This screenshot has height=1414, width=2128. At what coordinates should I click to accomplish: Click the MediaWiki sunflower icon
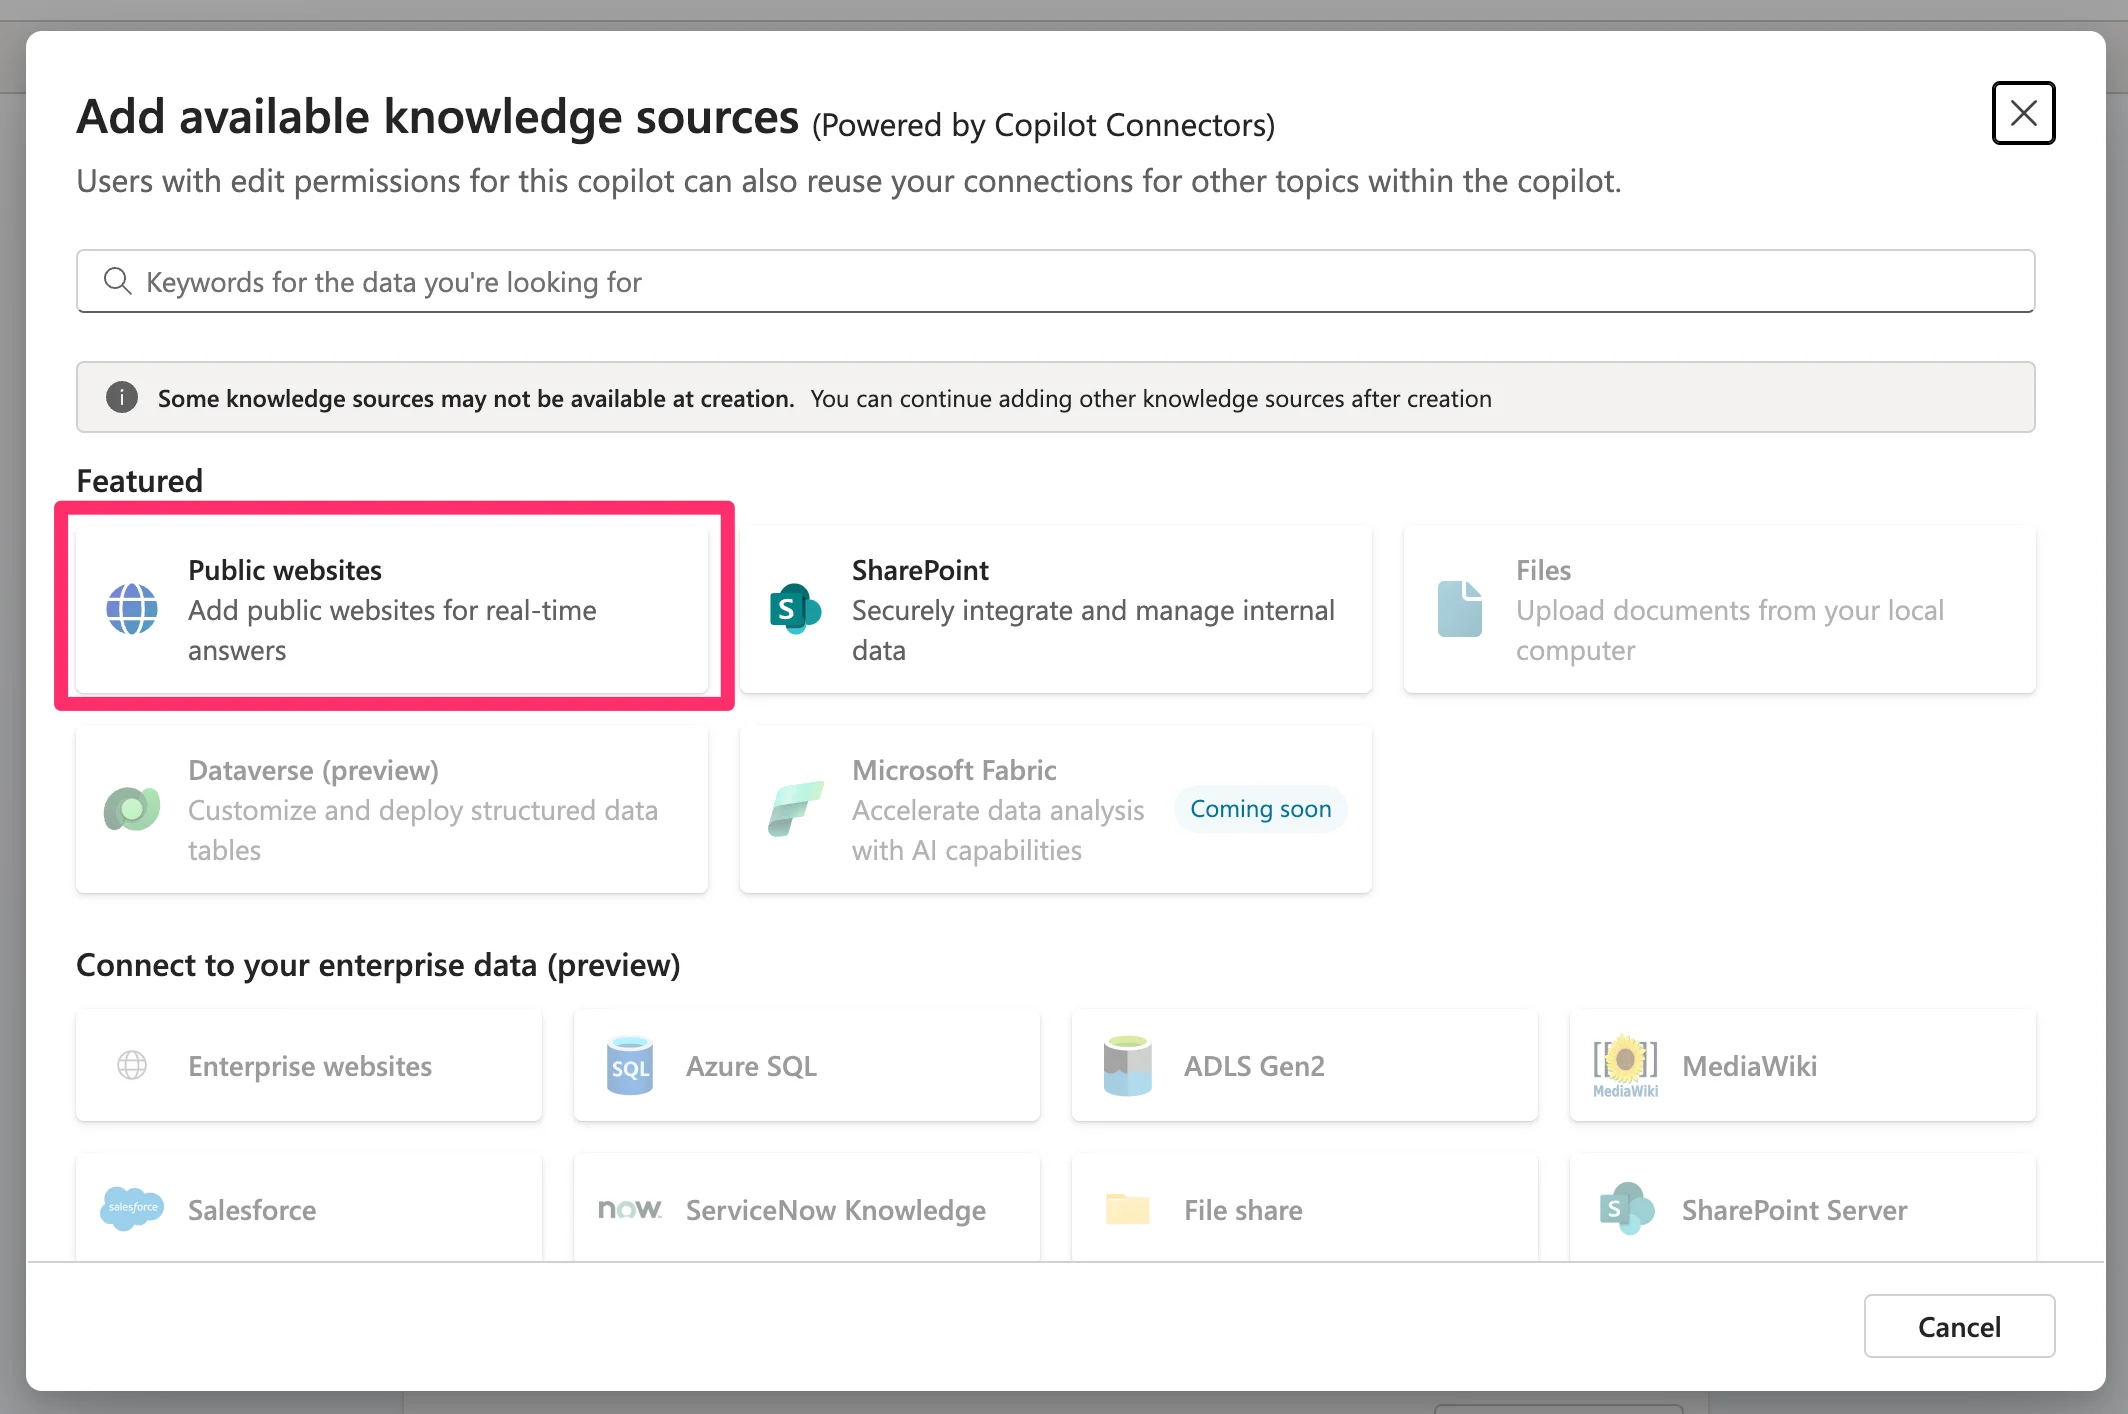click(1625, 1064)
